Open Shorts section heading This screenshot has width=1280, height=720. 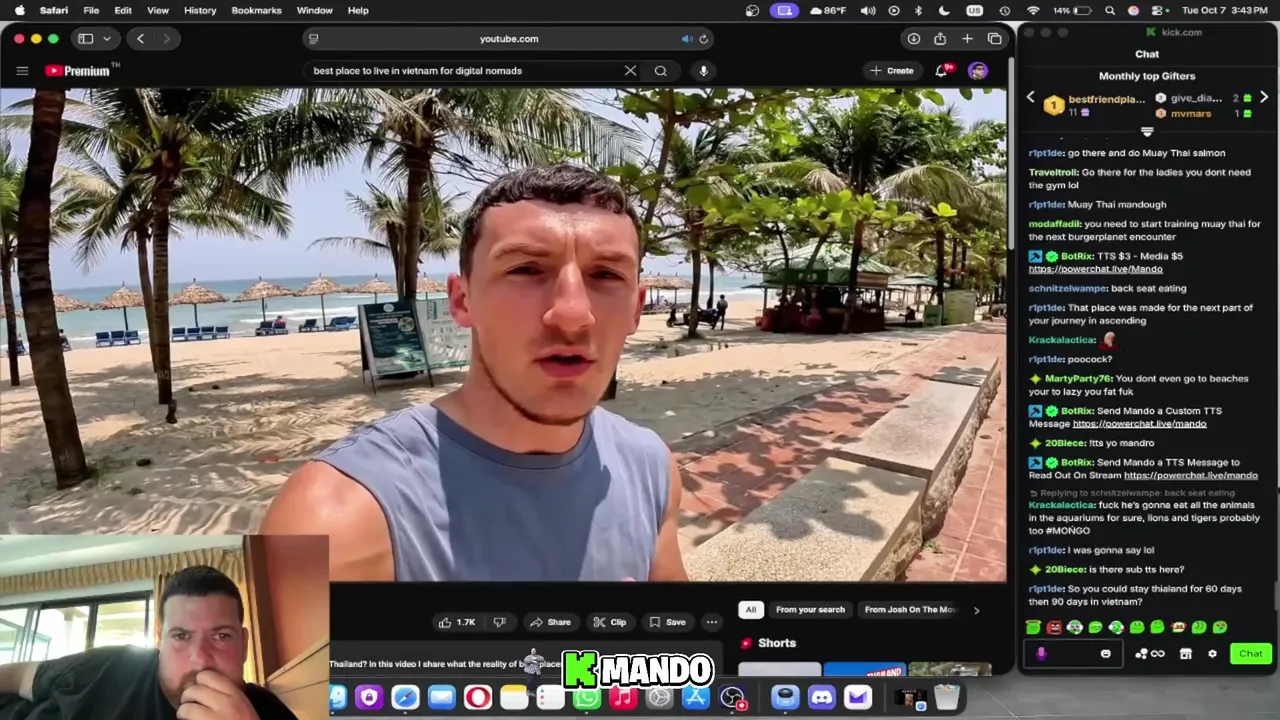[x=777, y=643]
